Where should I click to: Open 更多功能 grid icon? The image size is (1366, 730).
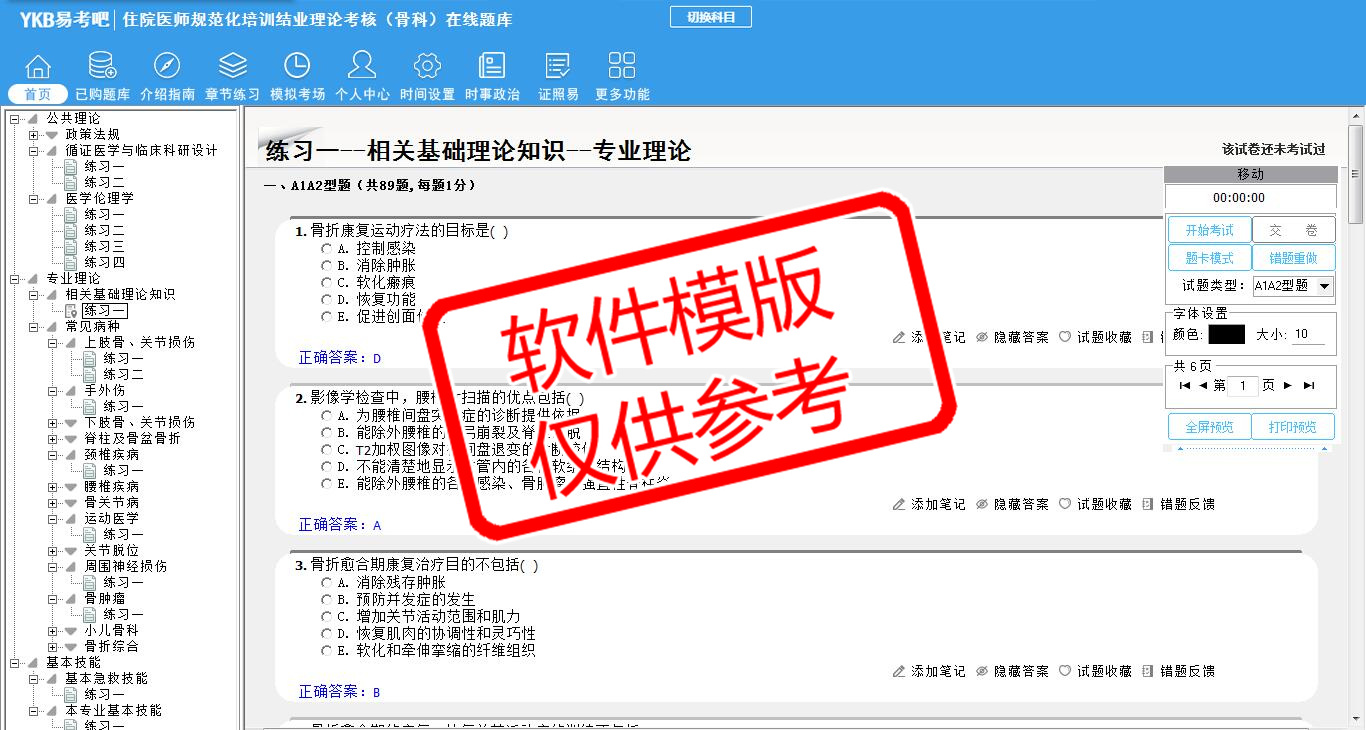pos(622,66)
